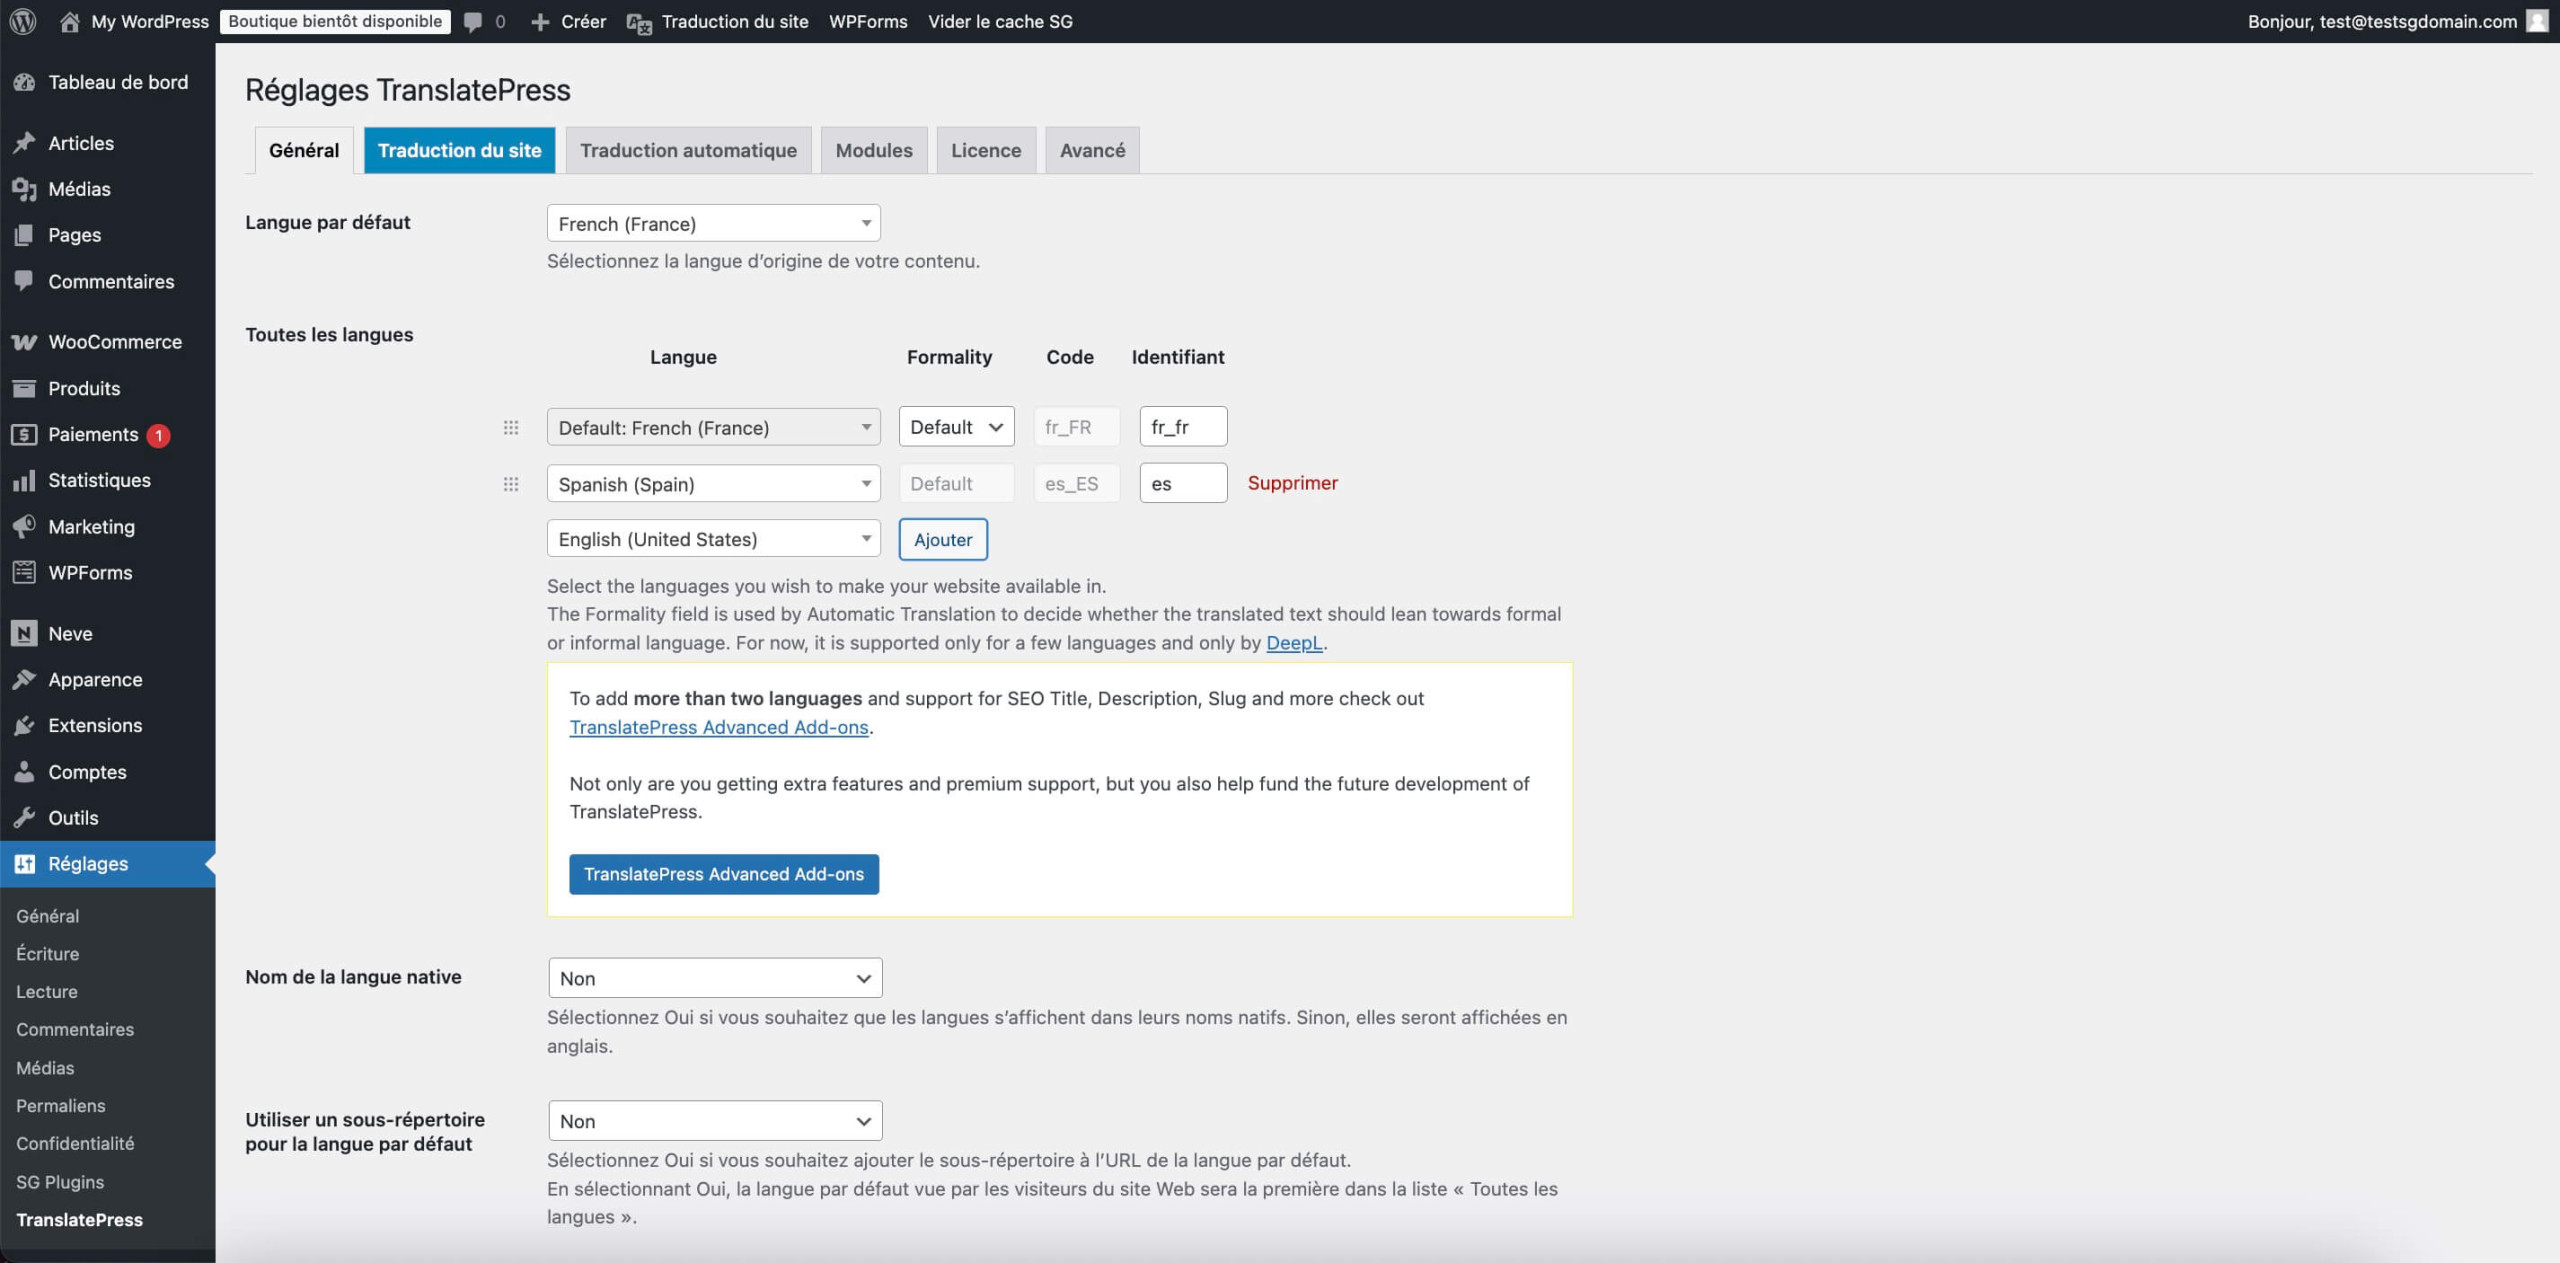Click the WPForms sidebar icon
Image resolution: width=2560 pixels, height=1263 pixels.
[x=24, y=572]
